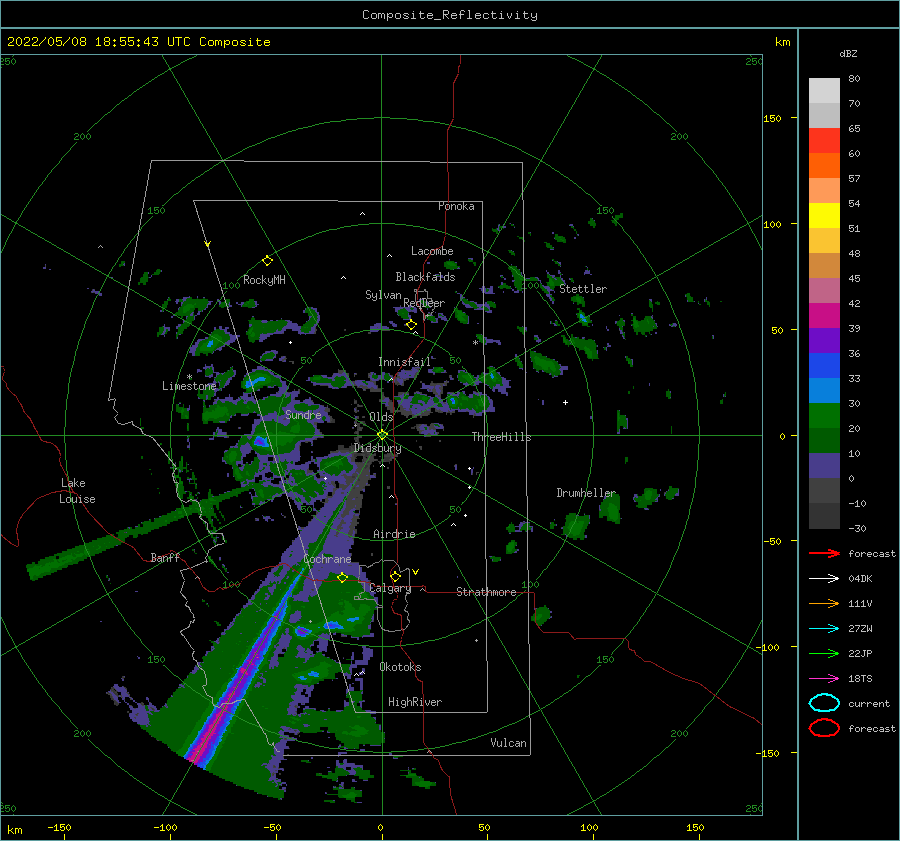Click the Blackfalds label

[x=425, y=277]
